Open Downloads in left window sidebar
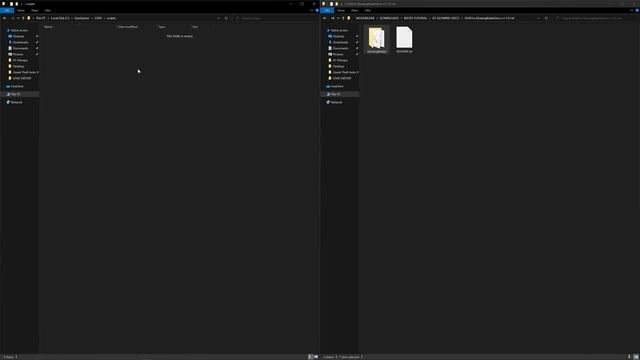 click(20, 42)
